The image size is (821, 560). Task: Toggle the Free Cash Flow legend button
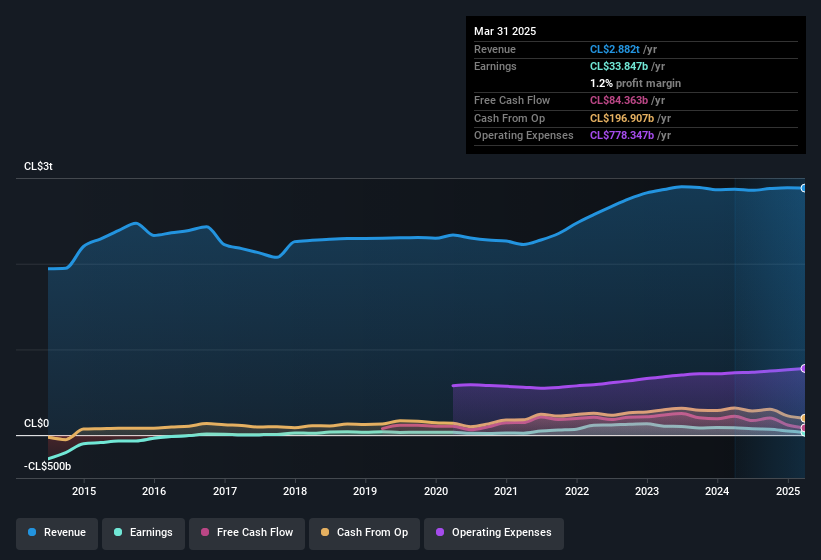[247, 533]
